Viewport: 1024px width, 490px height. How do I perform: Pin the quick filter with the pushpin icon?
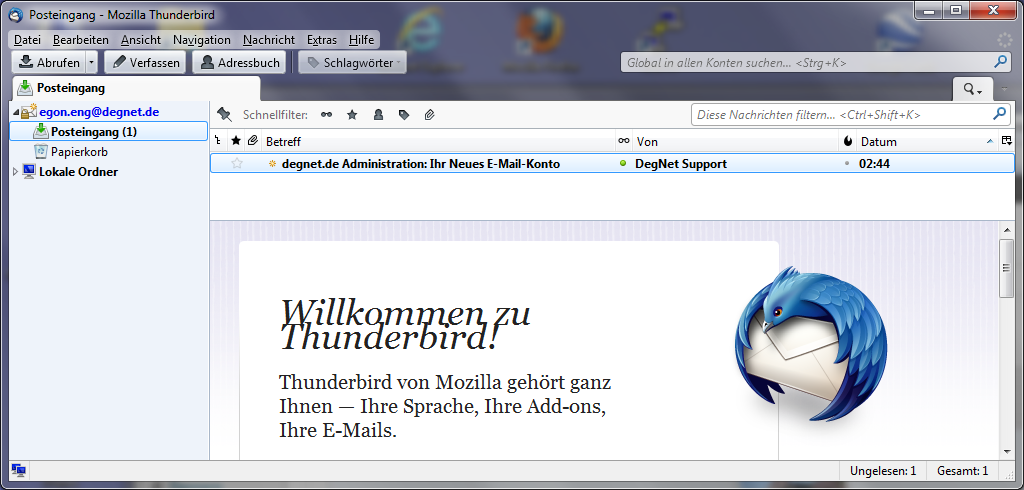point(224,115)
